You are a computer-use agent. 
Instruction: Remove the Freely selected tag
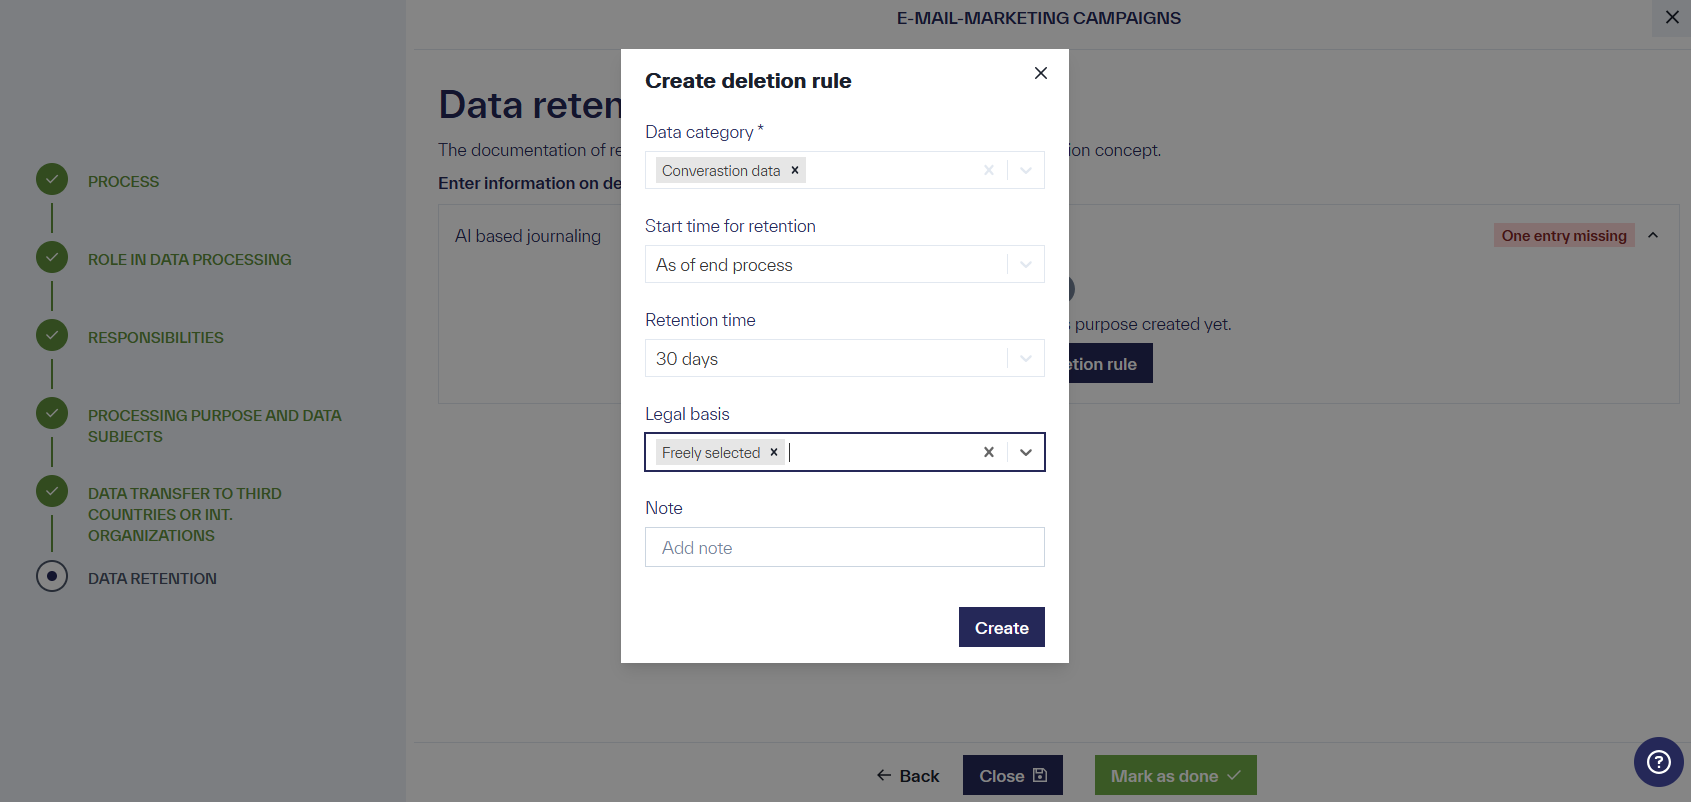(x=774, y=452)
